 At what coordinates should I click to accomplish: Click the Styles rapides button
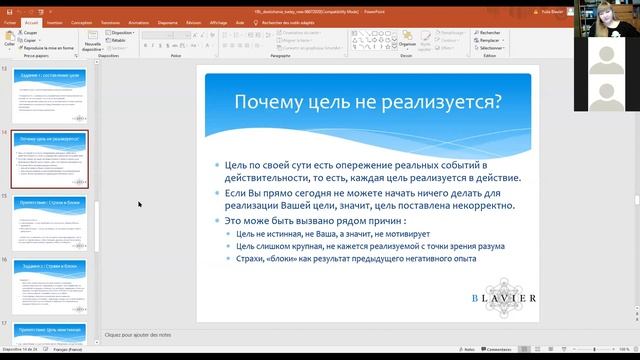tap(425, 41)
